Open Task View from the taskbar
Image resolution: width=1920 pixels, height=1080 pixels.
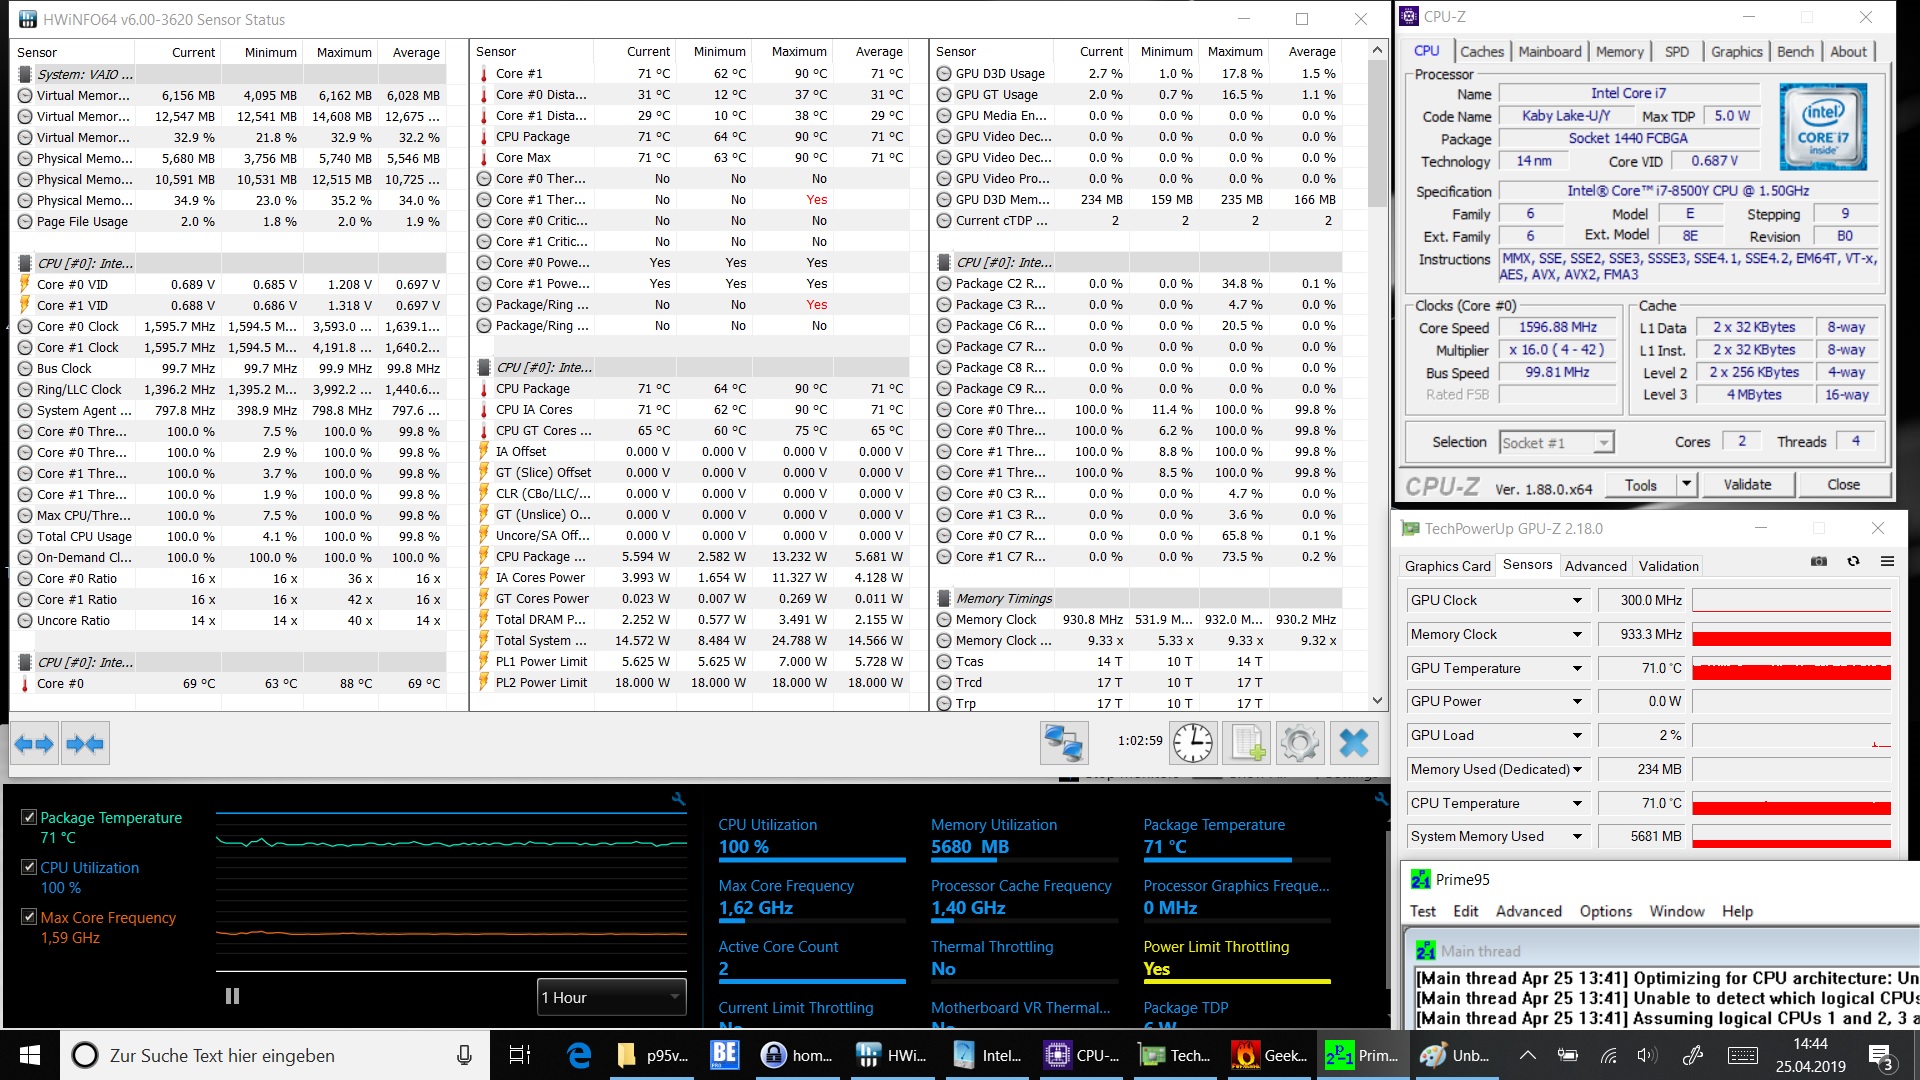[520, 1055]
